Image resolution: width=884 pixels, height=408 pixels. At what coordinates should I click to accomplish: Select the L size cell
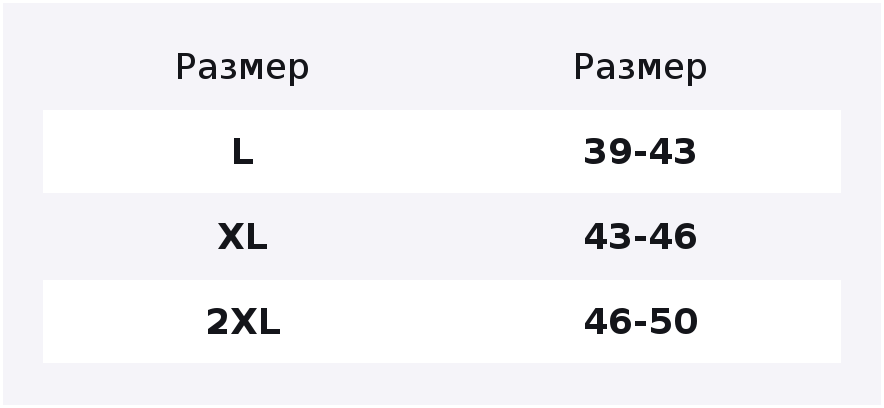click(x=242, y=152)
